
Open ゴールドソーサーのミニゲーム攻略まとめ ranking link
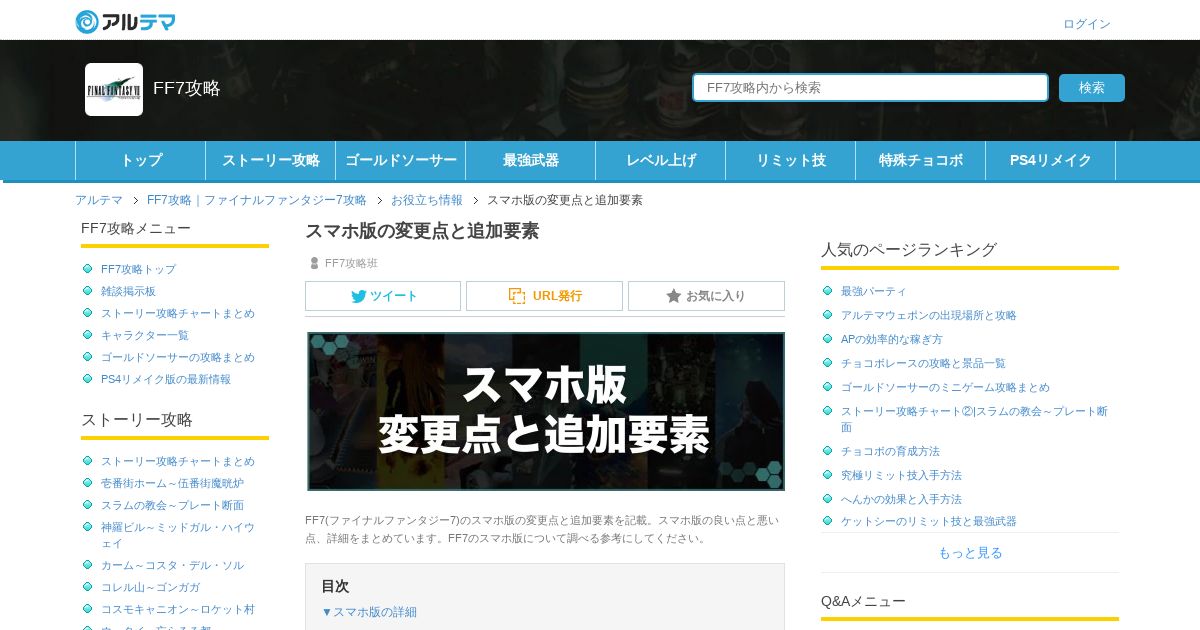pyautogui.click(x=945, y=387)
